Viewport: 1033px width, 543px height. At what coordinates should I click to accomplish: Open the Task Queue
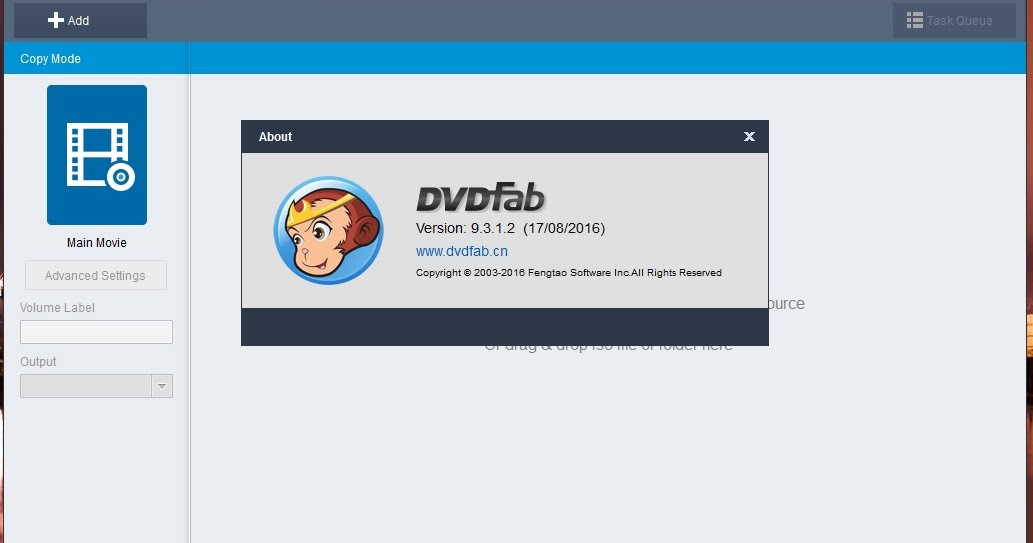[954, 20]
